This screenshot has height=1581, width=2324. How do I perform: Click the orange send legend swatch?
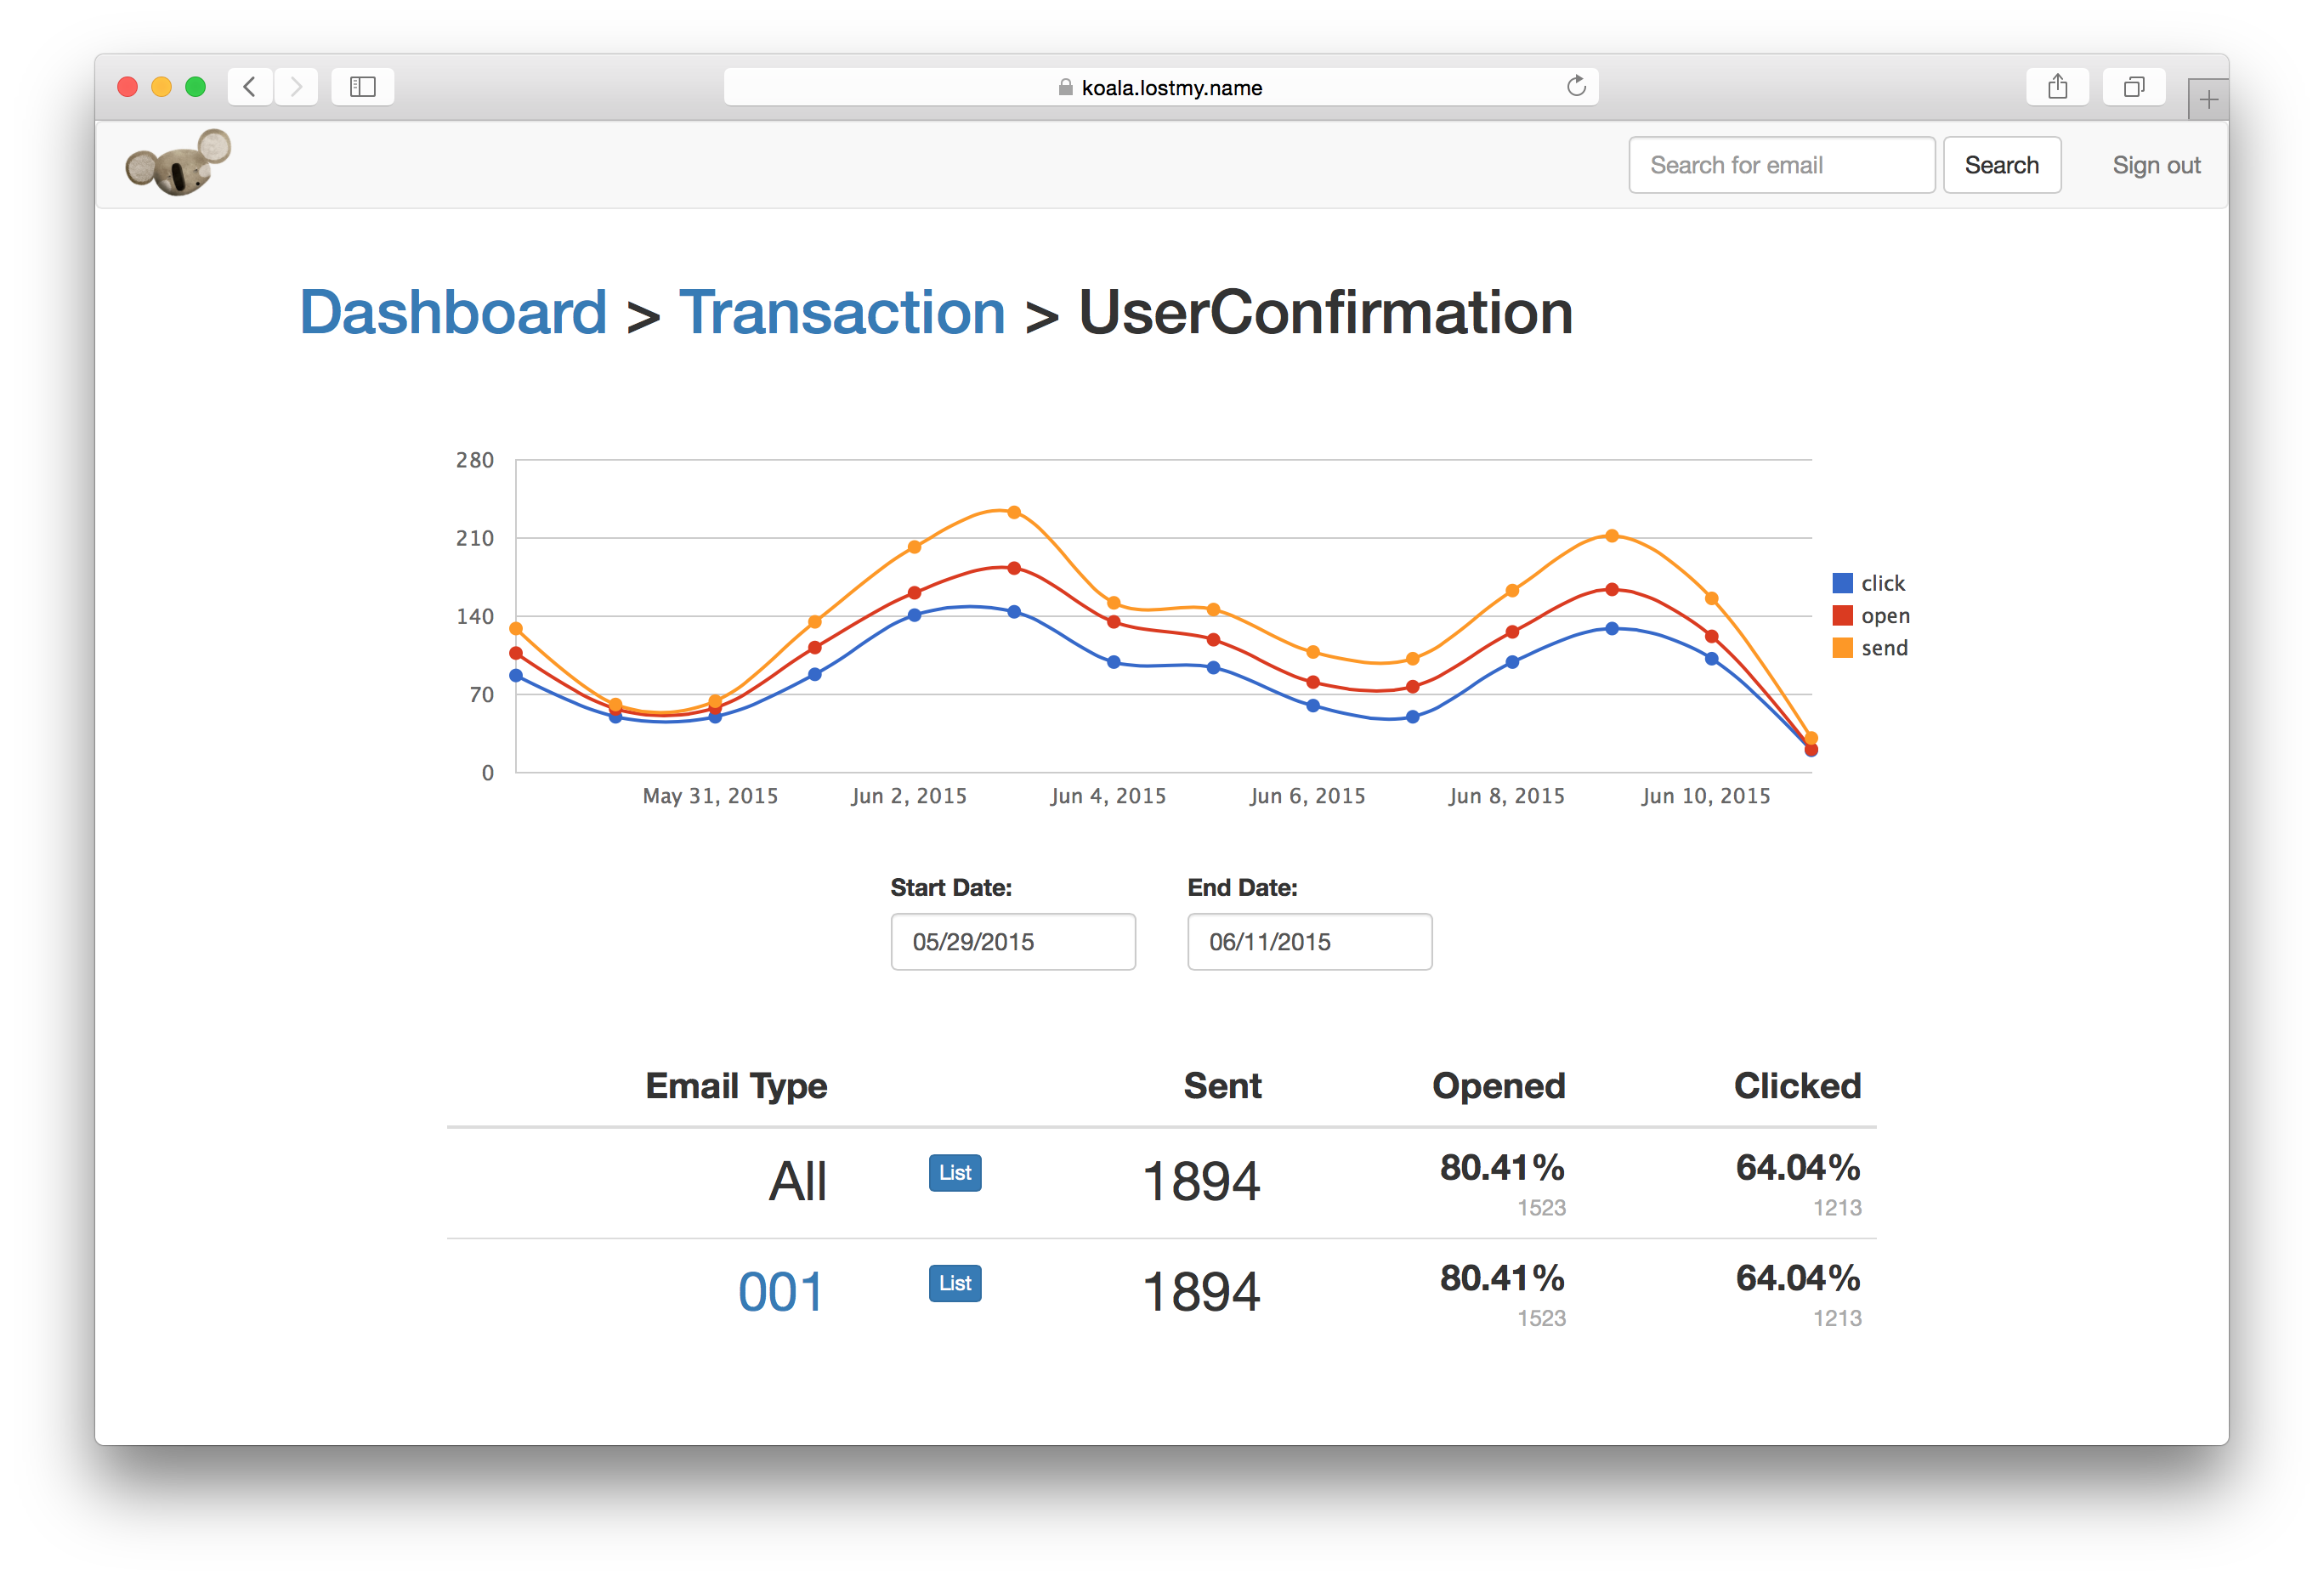1842,648
